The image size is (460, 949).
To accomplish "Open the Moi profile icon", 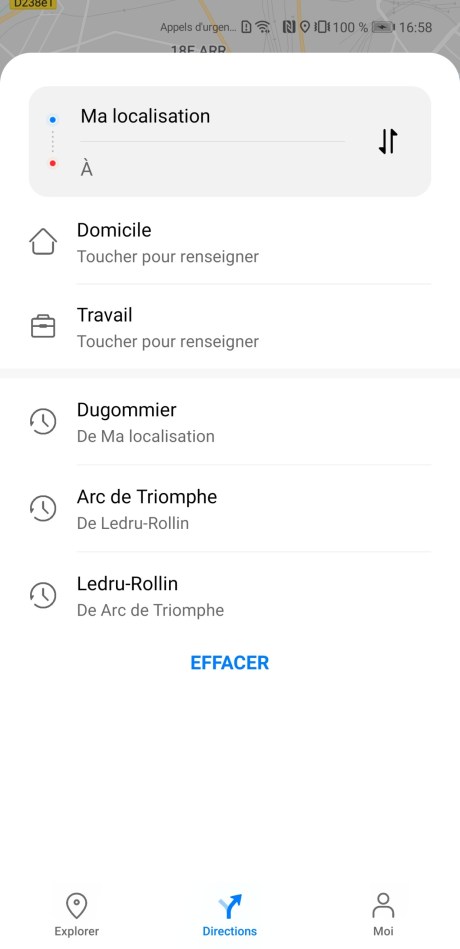I will click(383, 907).
